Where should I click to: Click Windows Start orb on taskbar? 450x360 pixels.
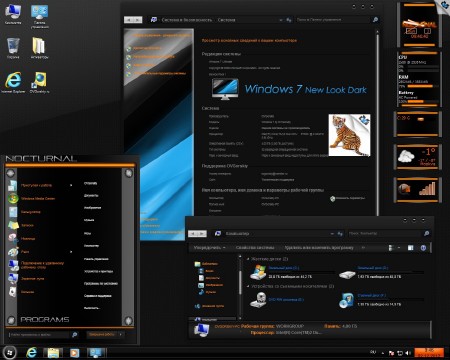click(9, 352)
